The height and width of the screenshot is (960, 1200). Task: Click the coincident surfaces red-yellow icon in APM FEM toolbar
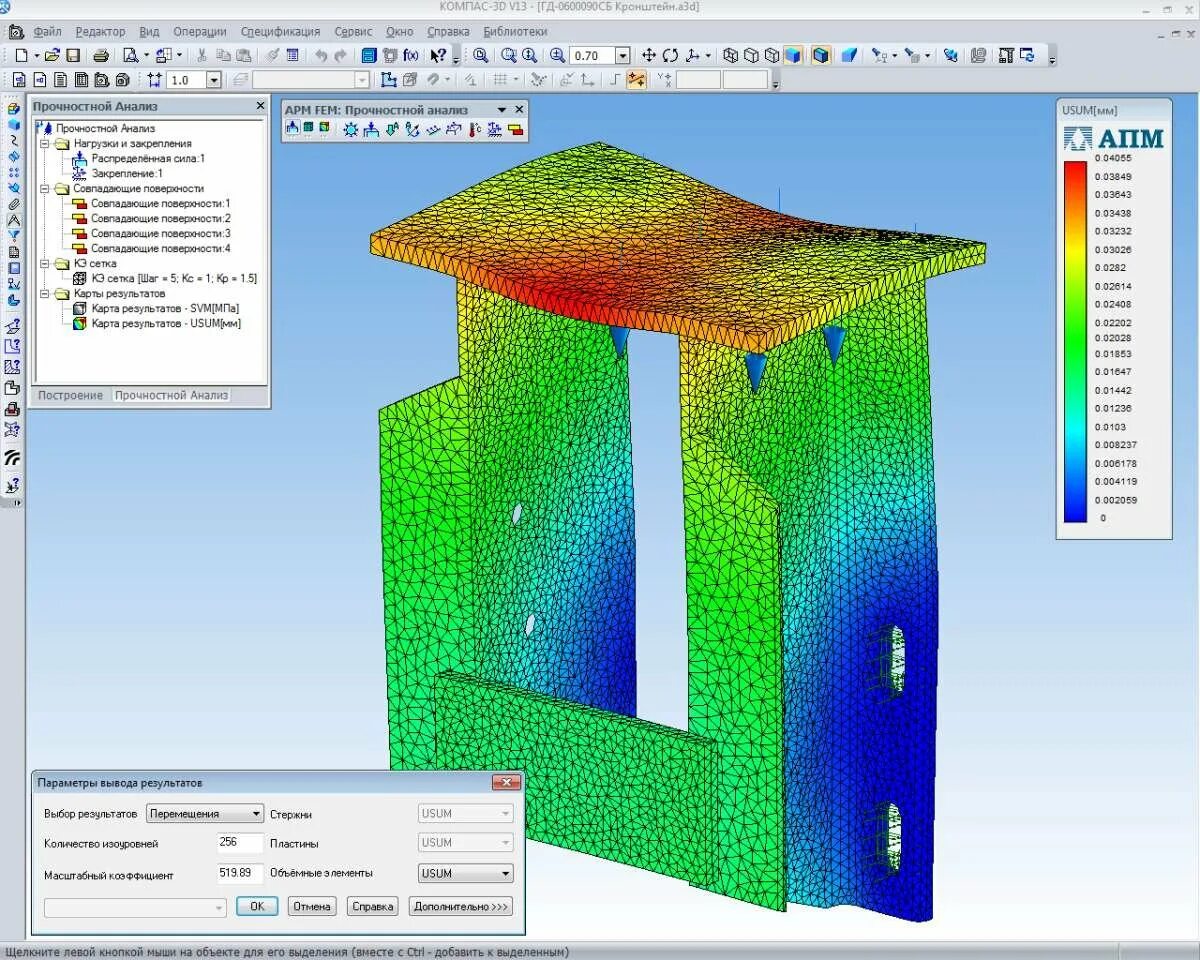point(515,129)
